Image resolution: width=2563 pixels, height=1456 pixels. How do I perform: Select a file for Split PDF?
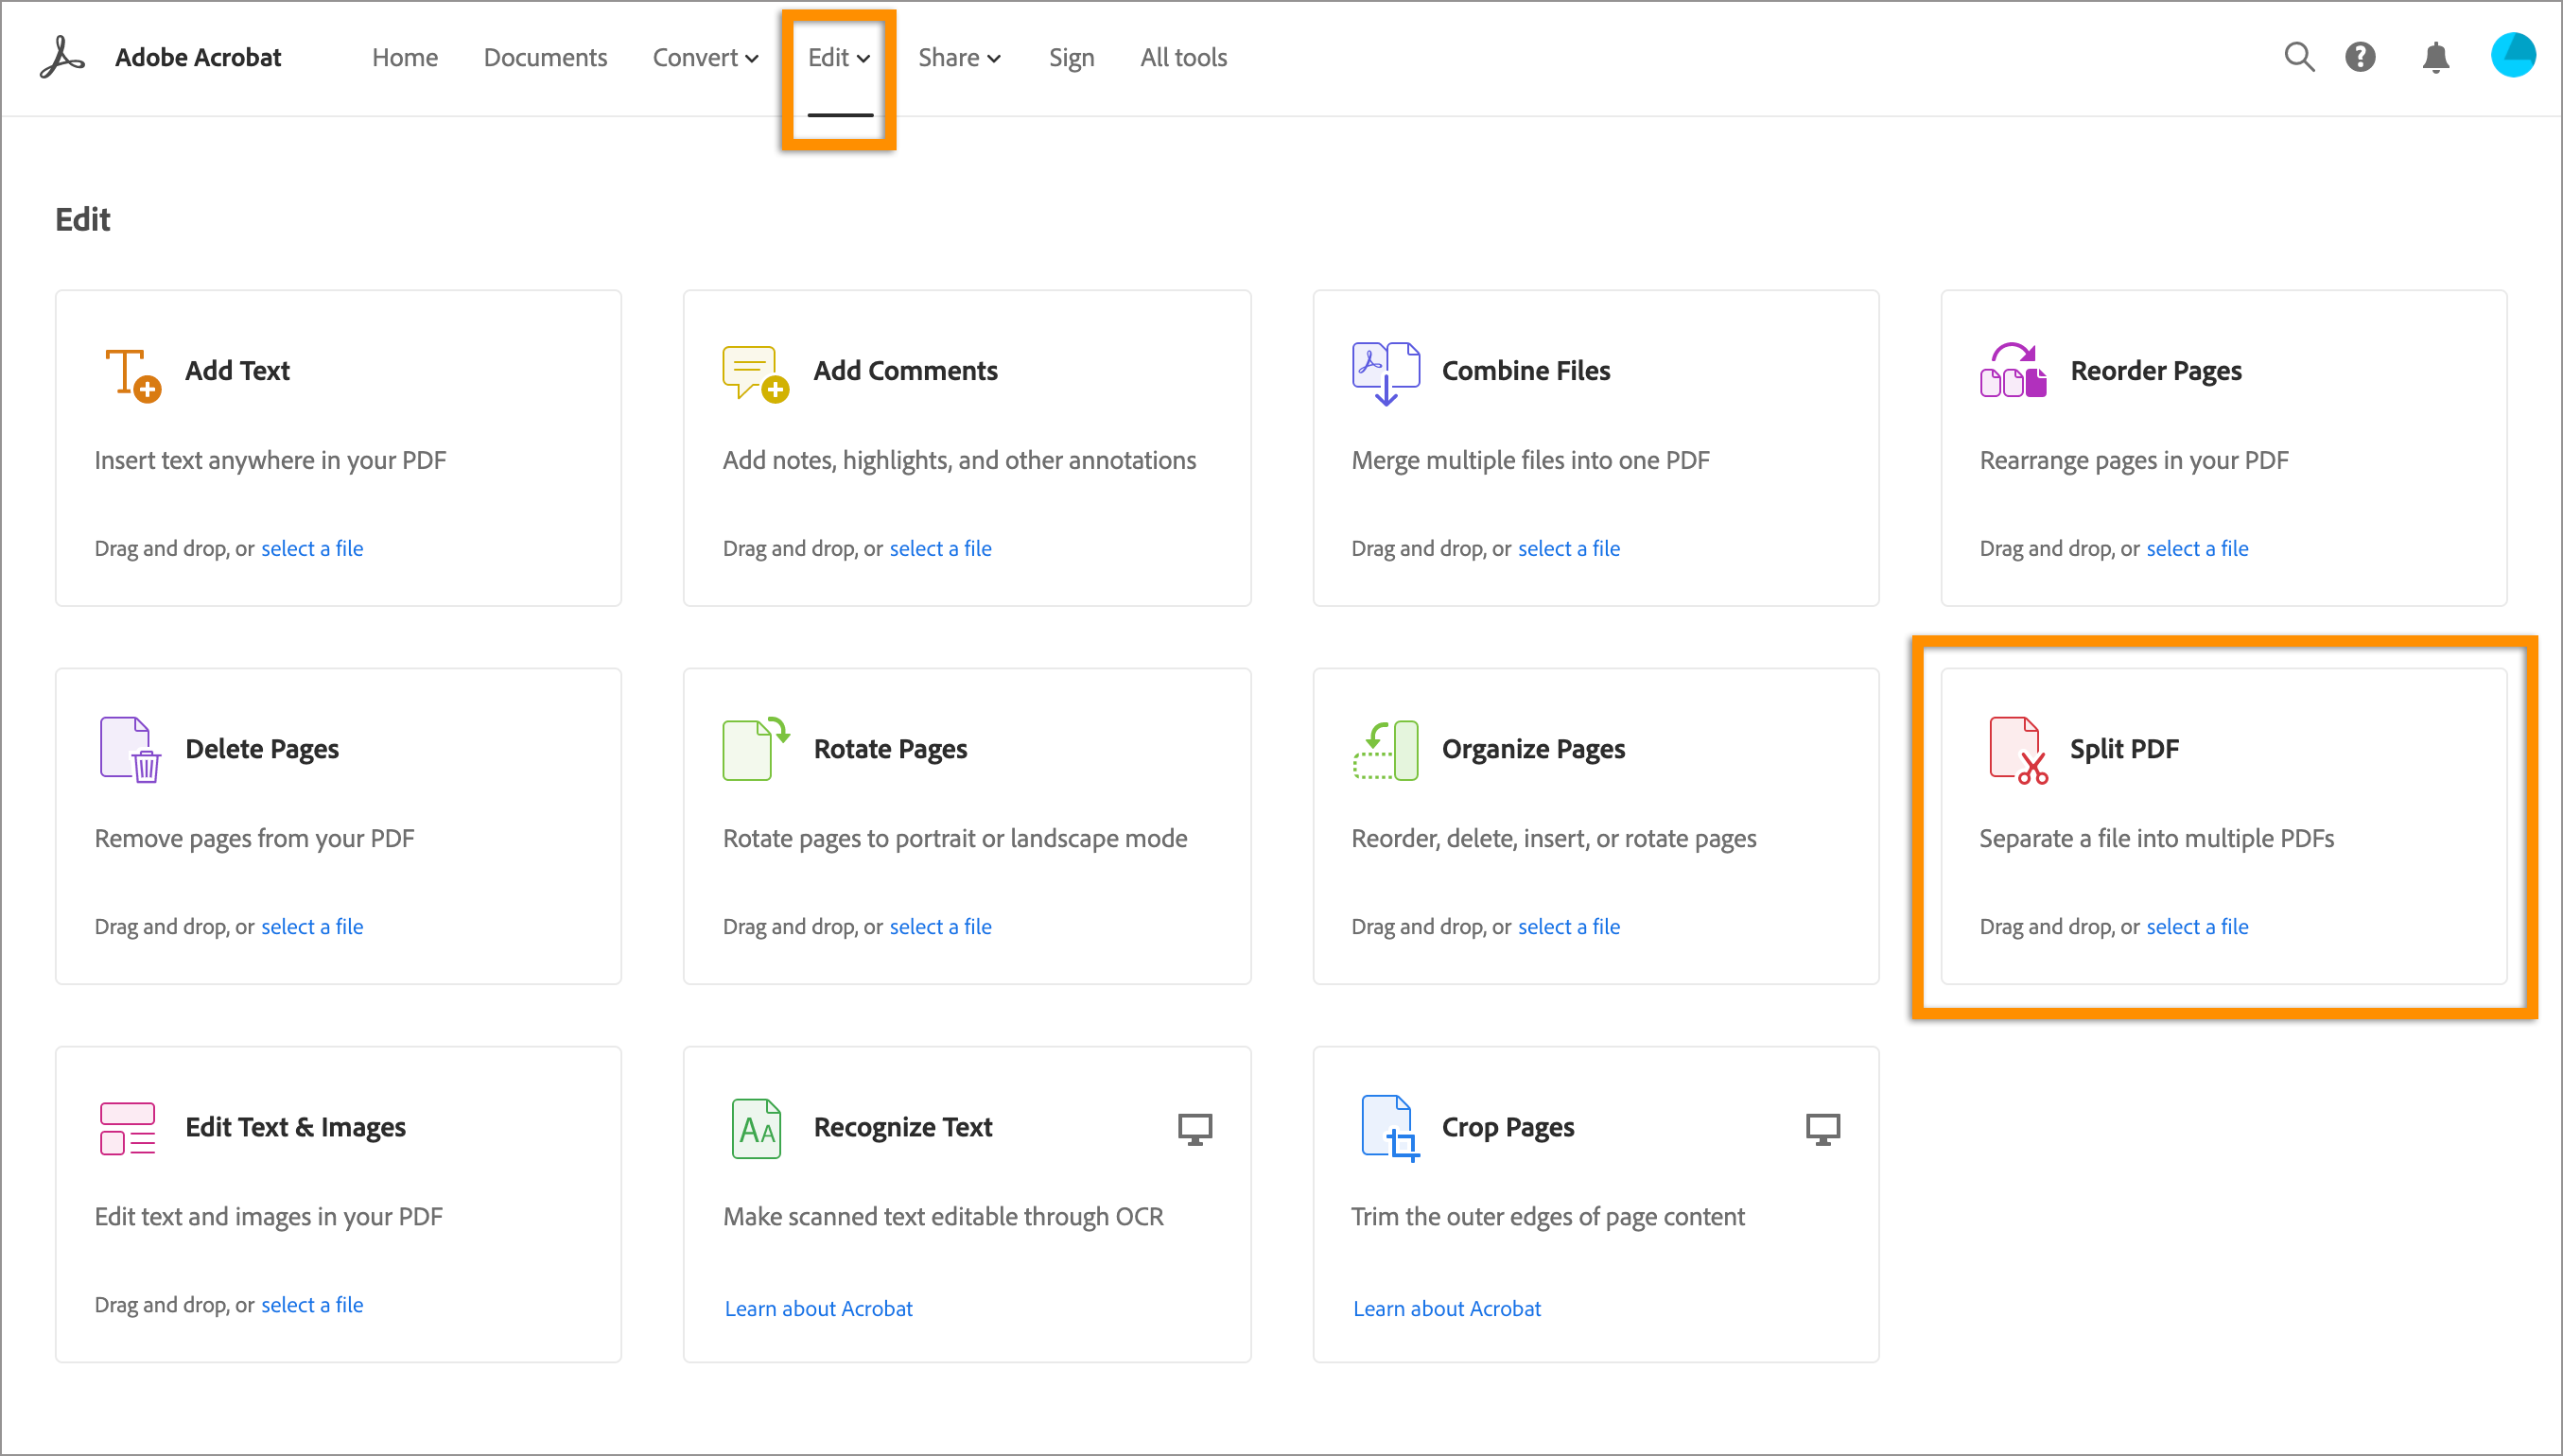pos(2199,926)
